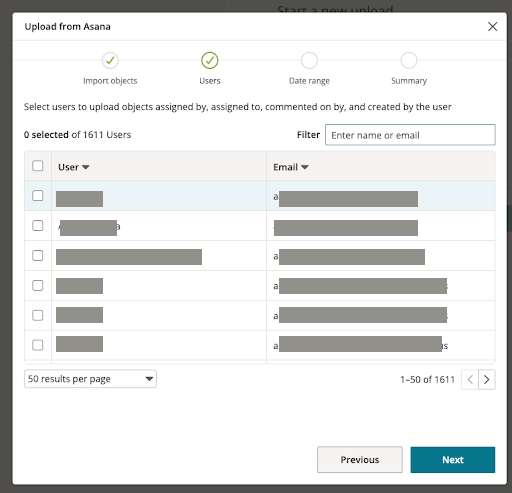Click the Users step checkmark circle
This screenshot has width=512, height=493.
pyautogui.click(x=210, y=60)
